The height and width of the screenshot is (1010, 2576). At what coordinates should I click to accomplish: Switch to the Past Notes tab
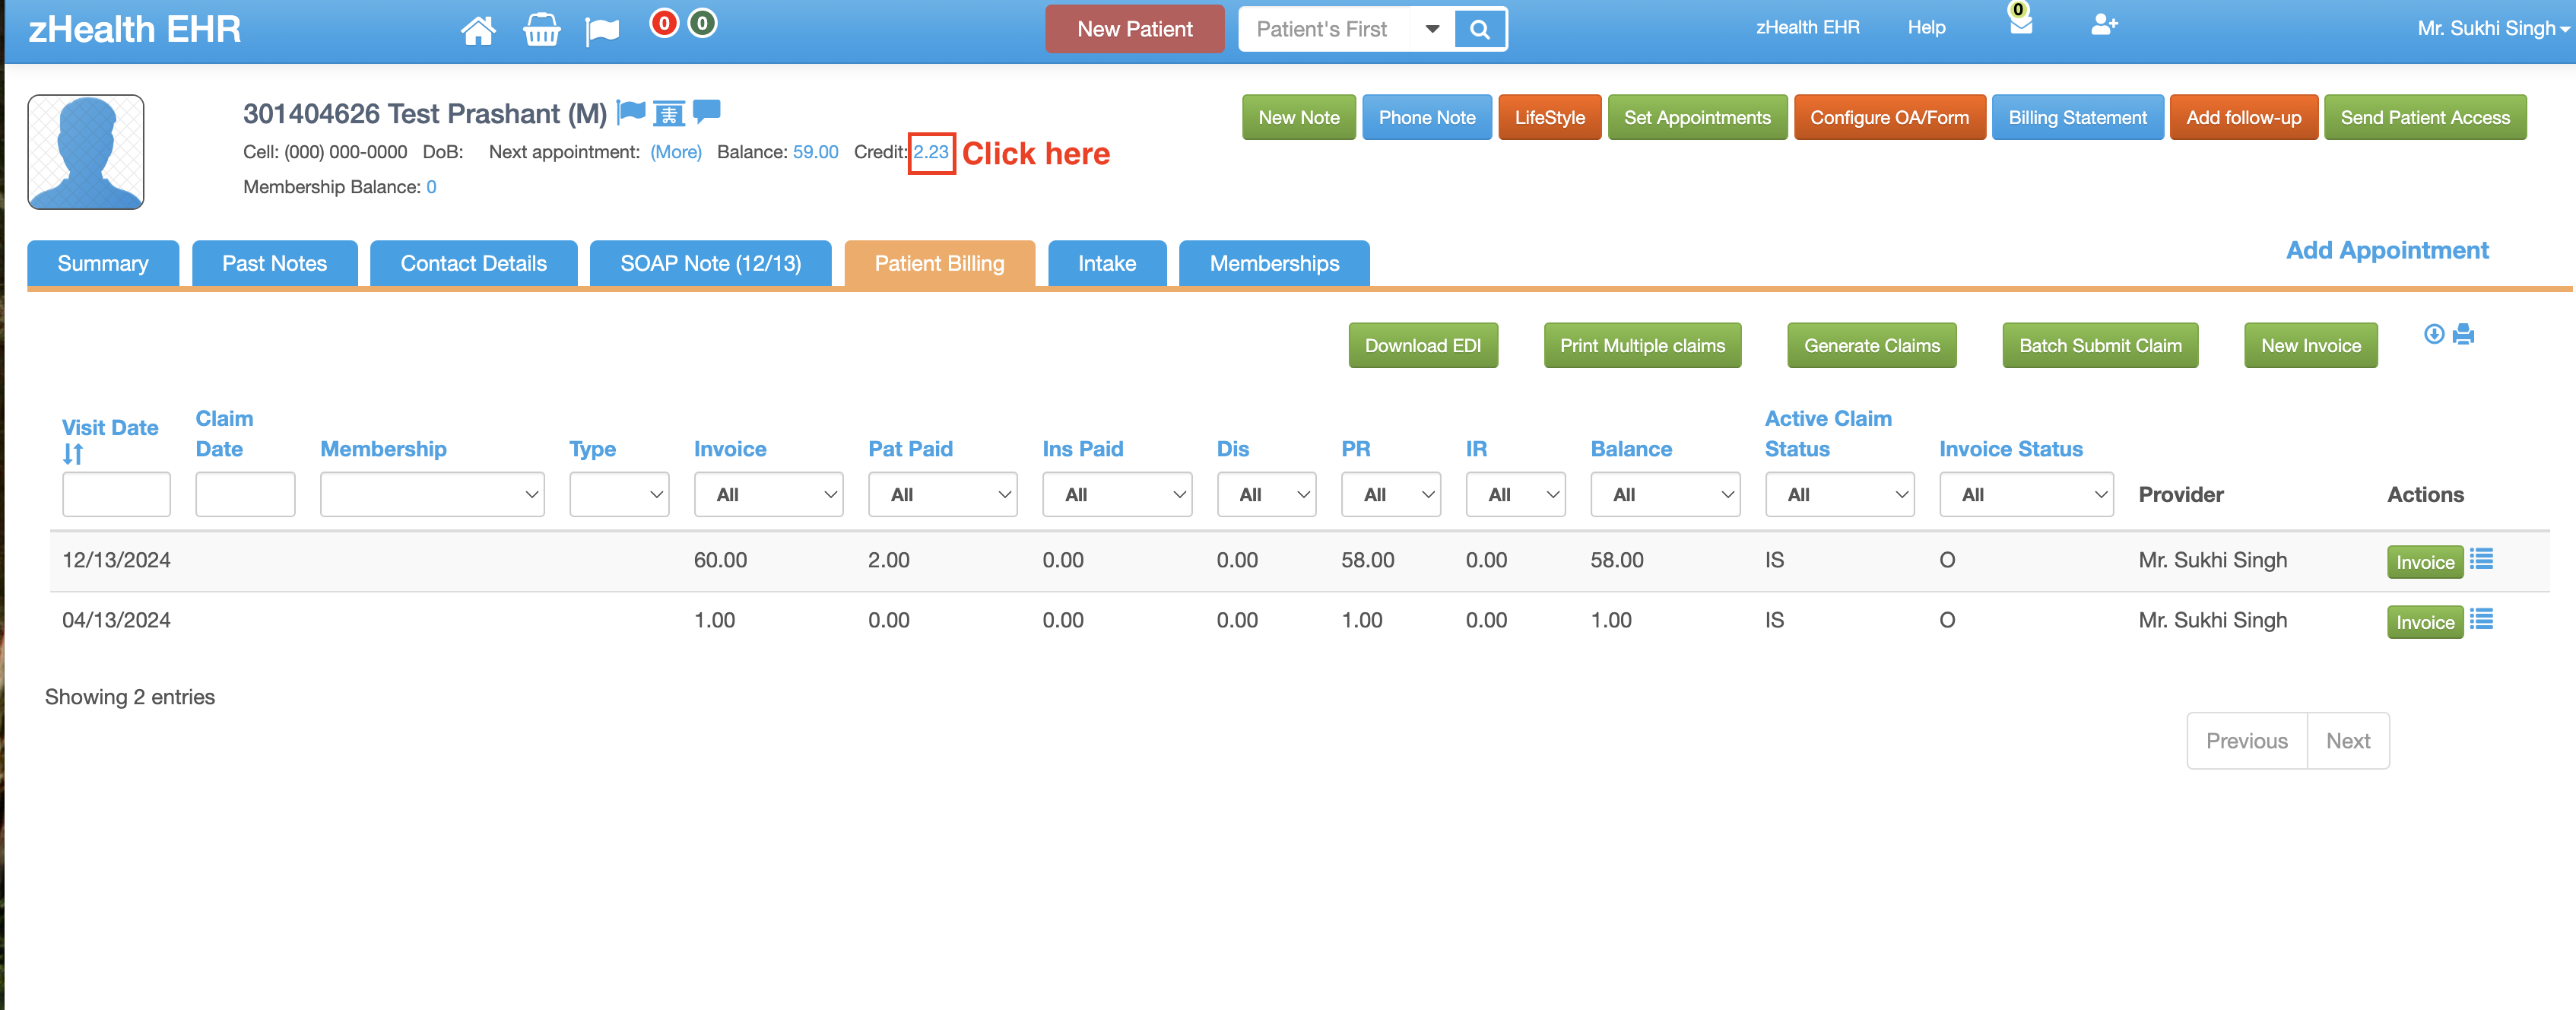click(x=275, y=263)
